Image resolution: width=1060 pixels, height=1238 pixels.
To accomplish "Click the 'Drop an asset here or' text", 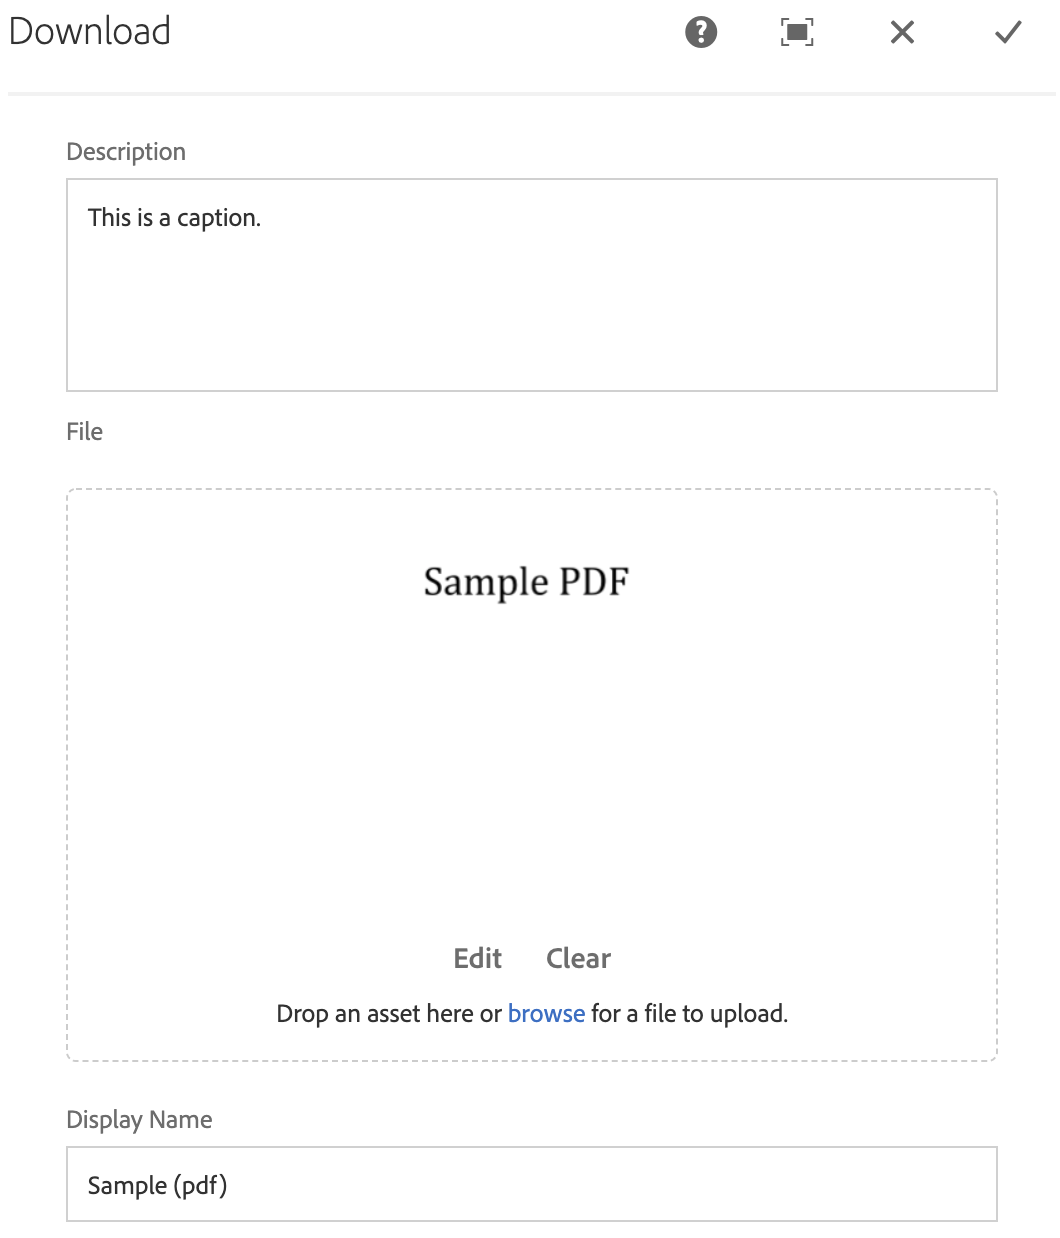I will pyautogui.click(x=388, y=1014).
